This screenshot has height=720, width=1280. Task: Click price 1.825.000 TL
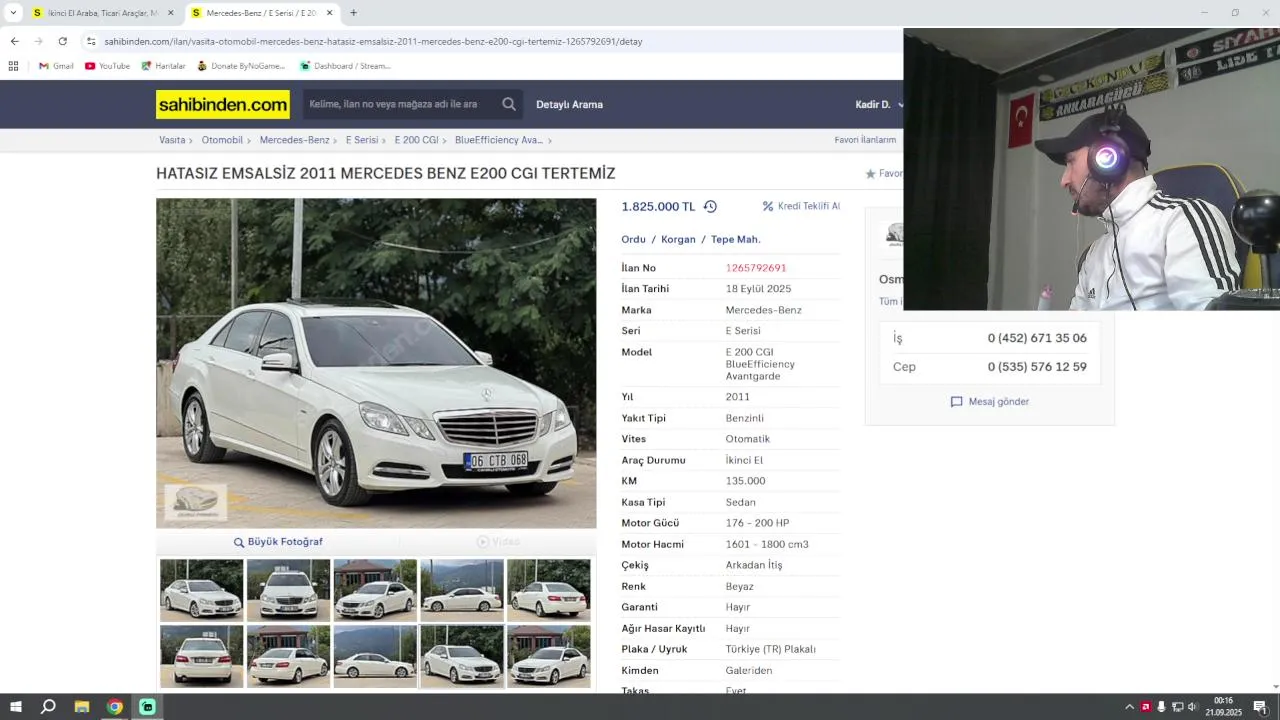pyautogui.click(x=658, y=207)
